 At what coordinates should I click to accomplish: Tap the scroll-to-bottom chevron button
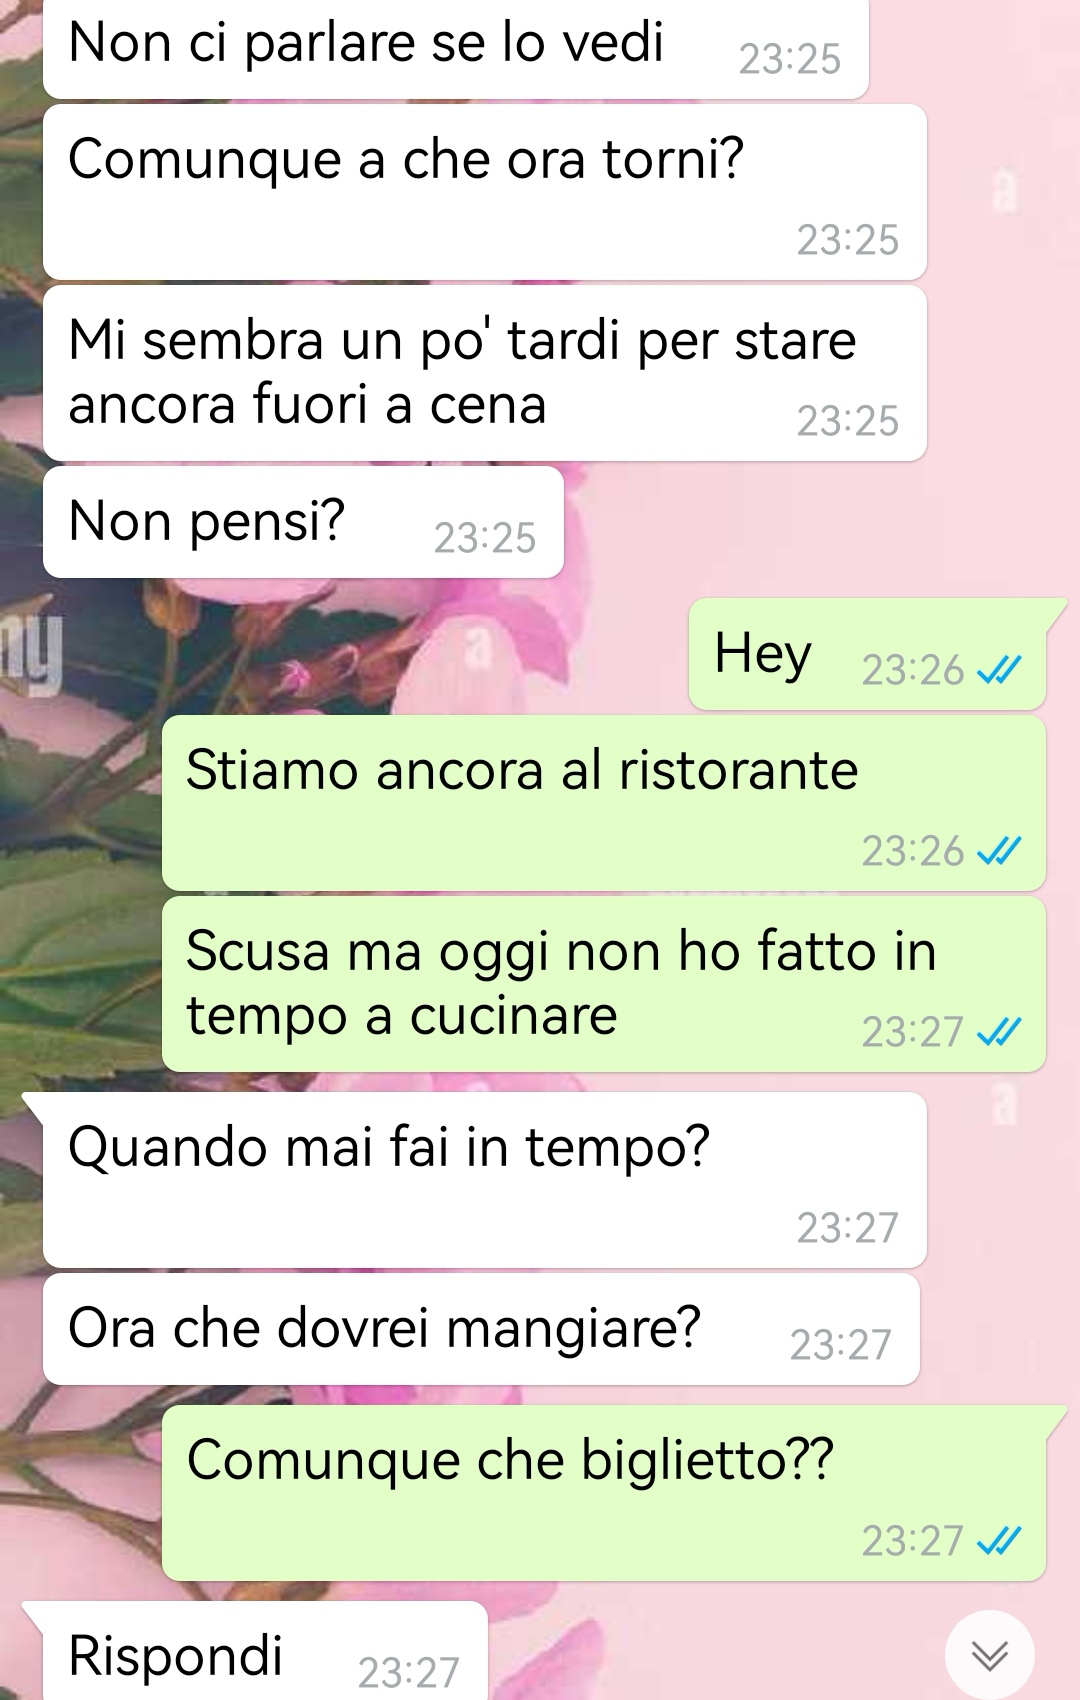[x=989, y=1655]
